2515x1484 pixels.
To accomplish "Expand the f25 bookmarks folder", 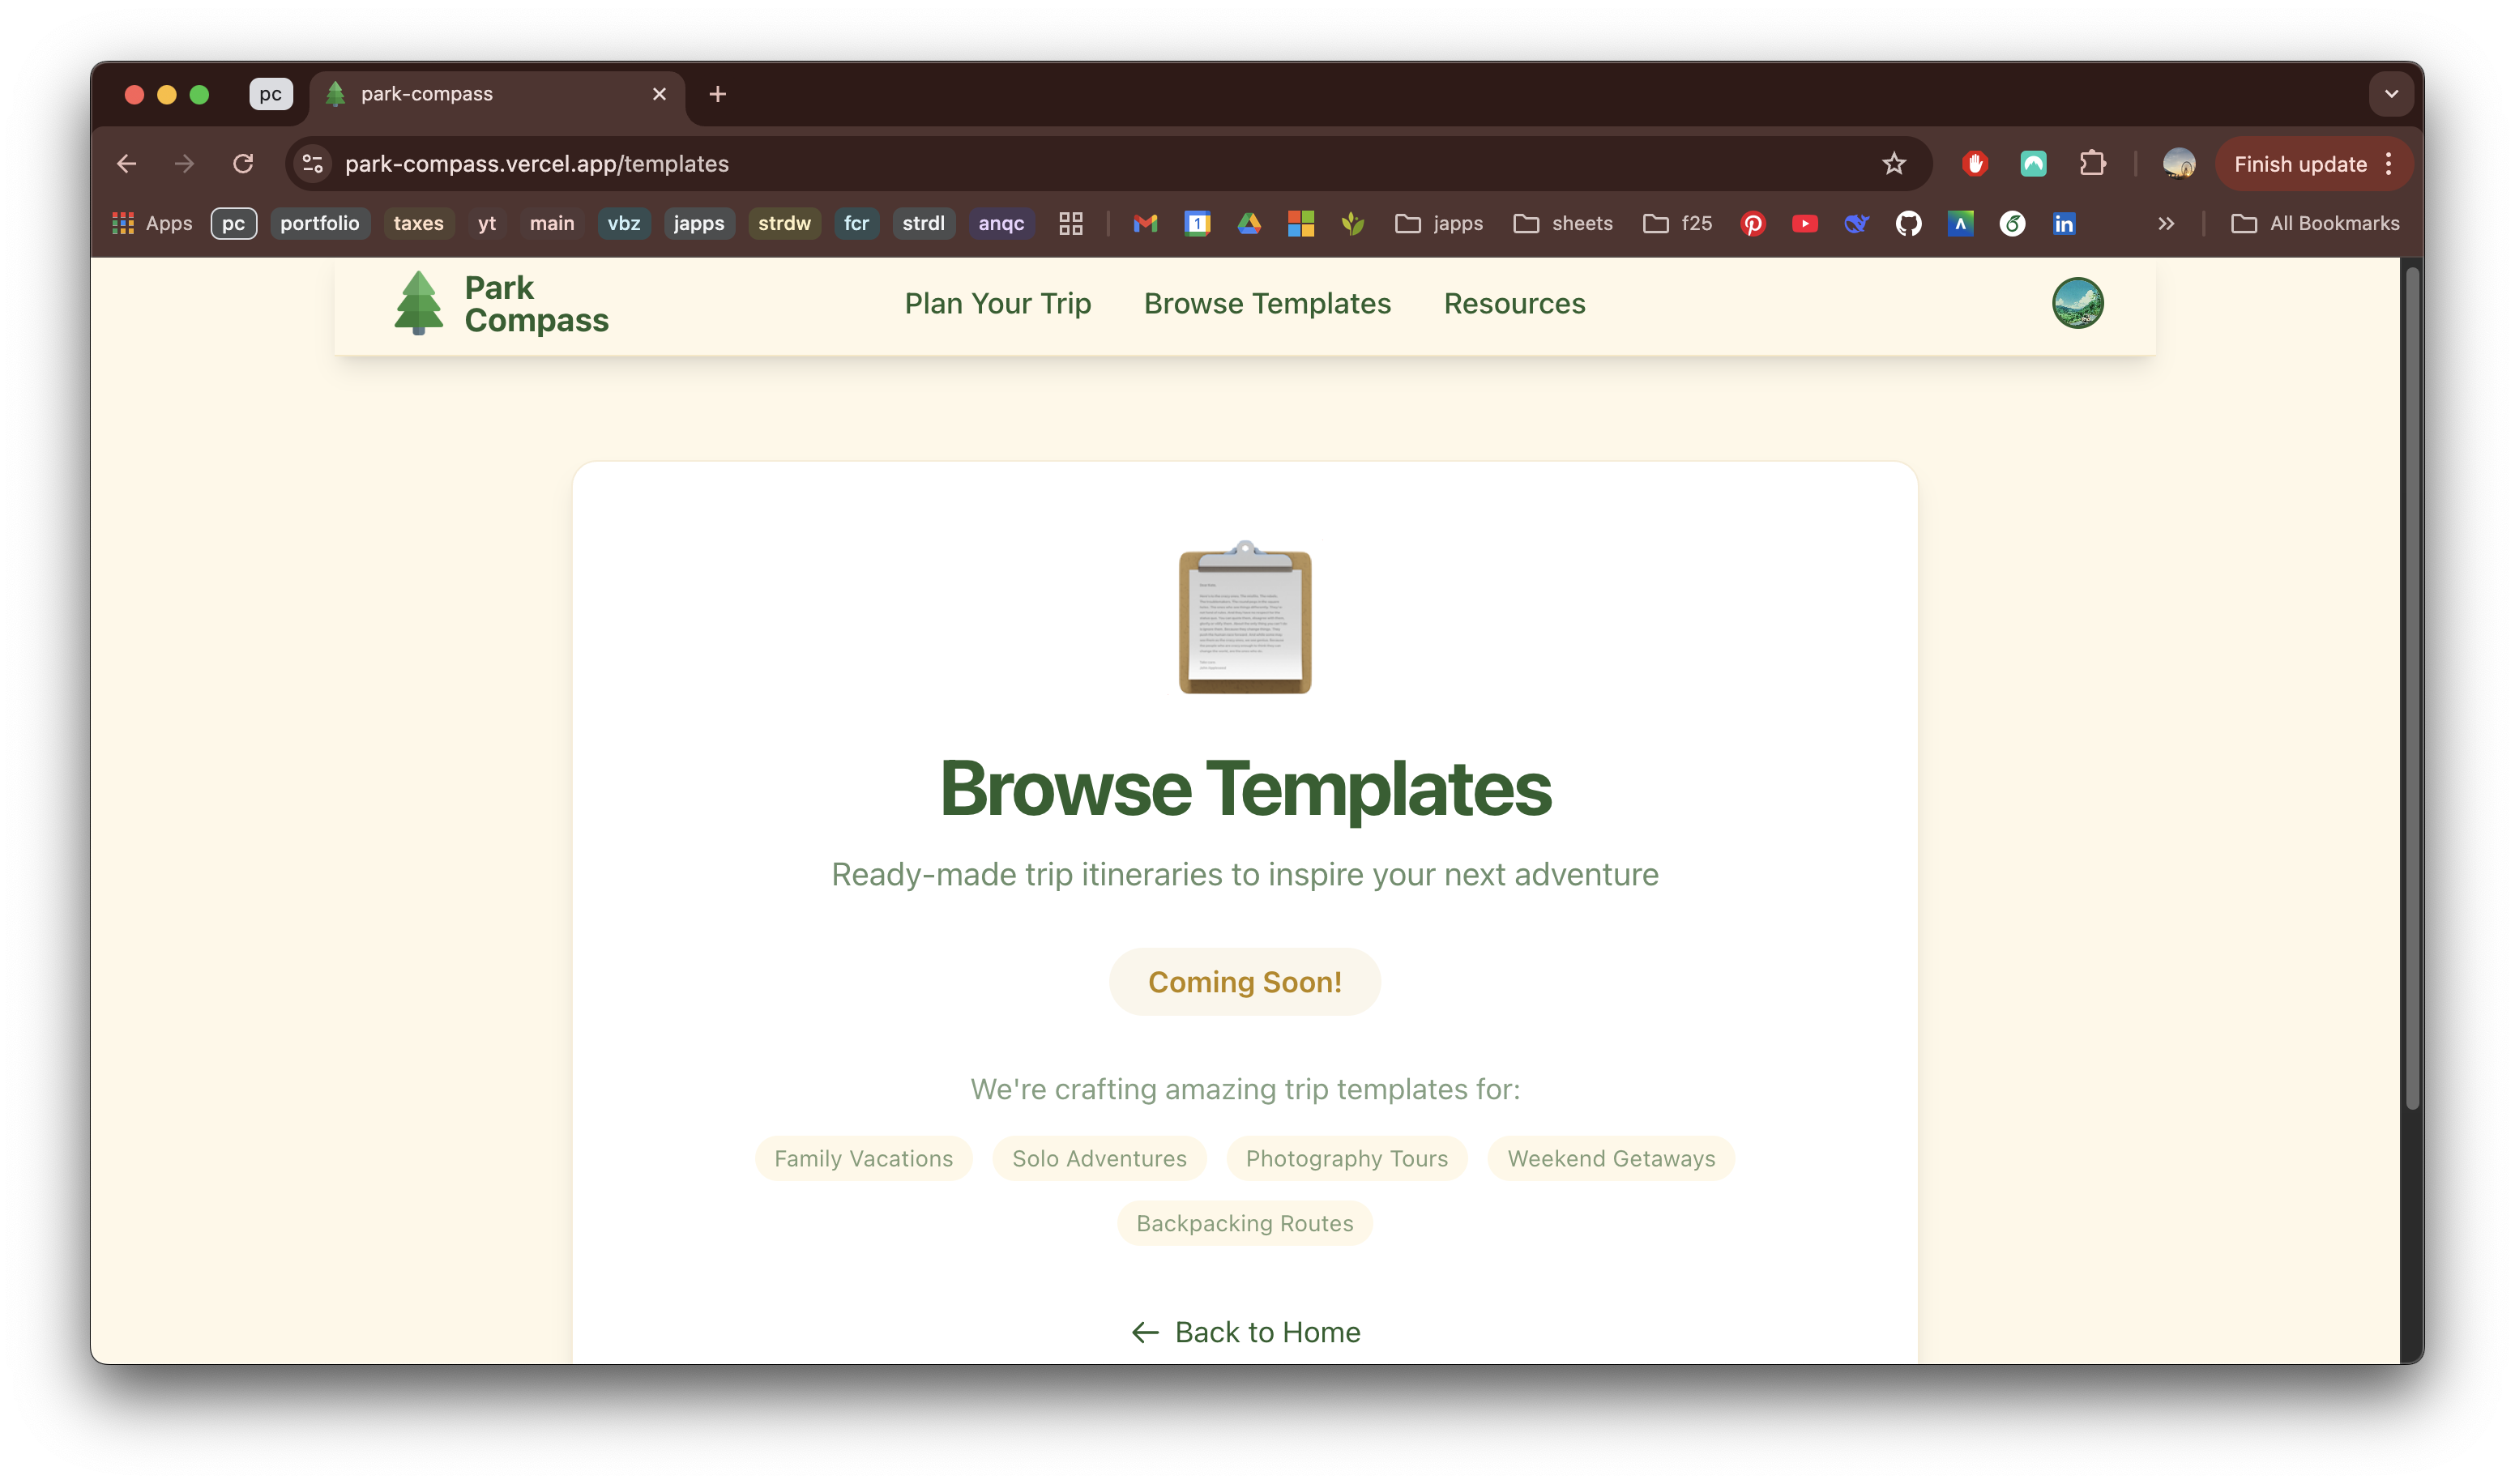I will coord(1677,223).
